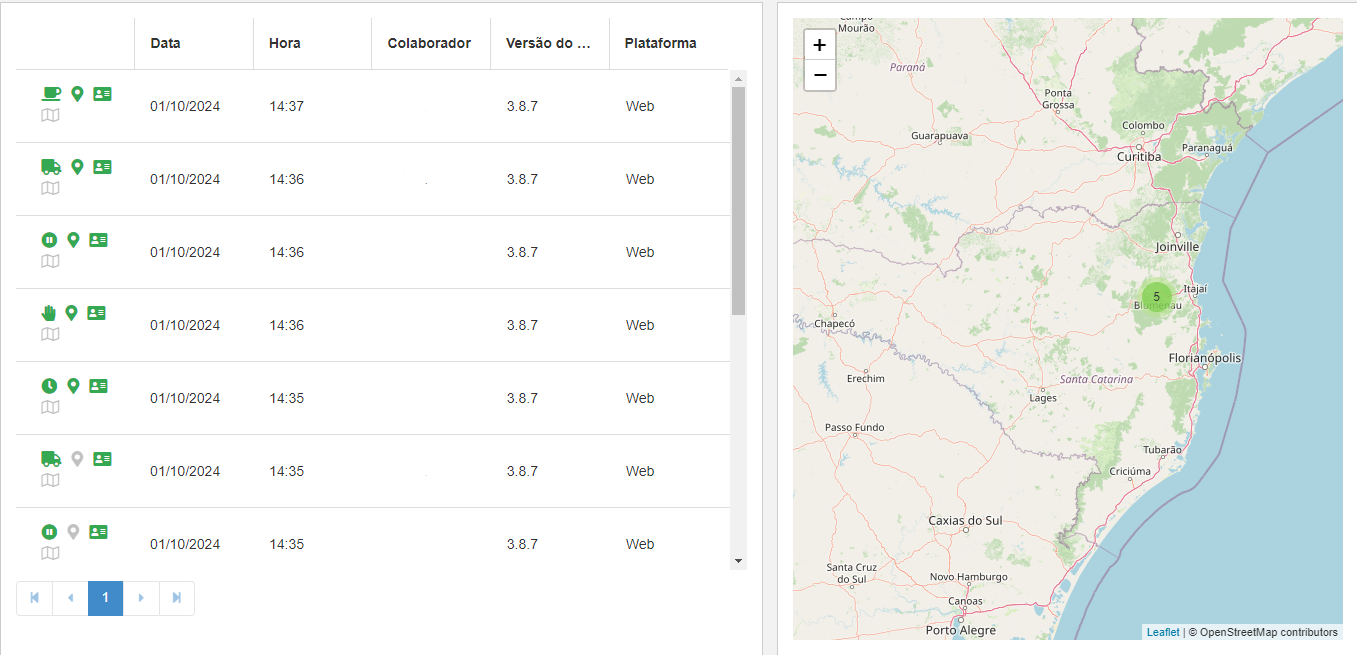Click the gray location pin beside the truck icon
Screen dimensions: 1357x655
[x=77, y=459]
